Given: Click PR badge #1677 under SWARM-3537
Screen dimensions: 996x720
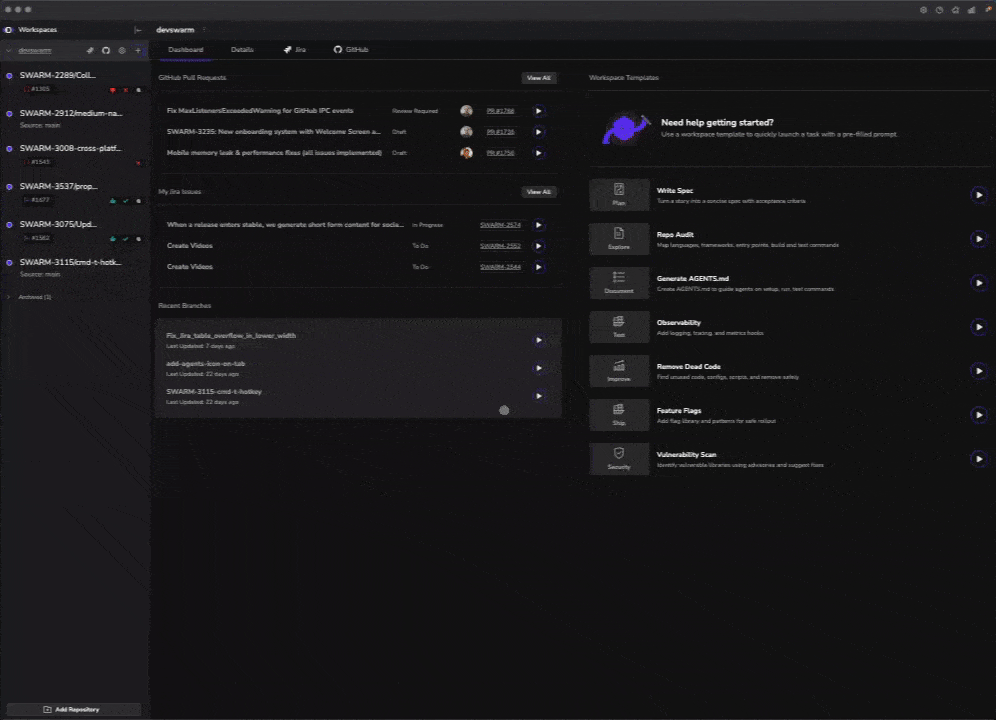Looking at the screenshot, I should (x=37, y=200).
